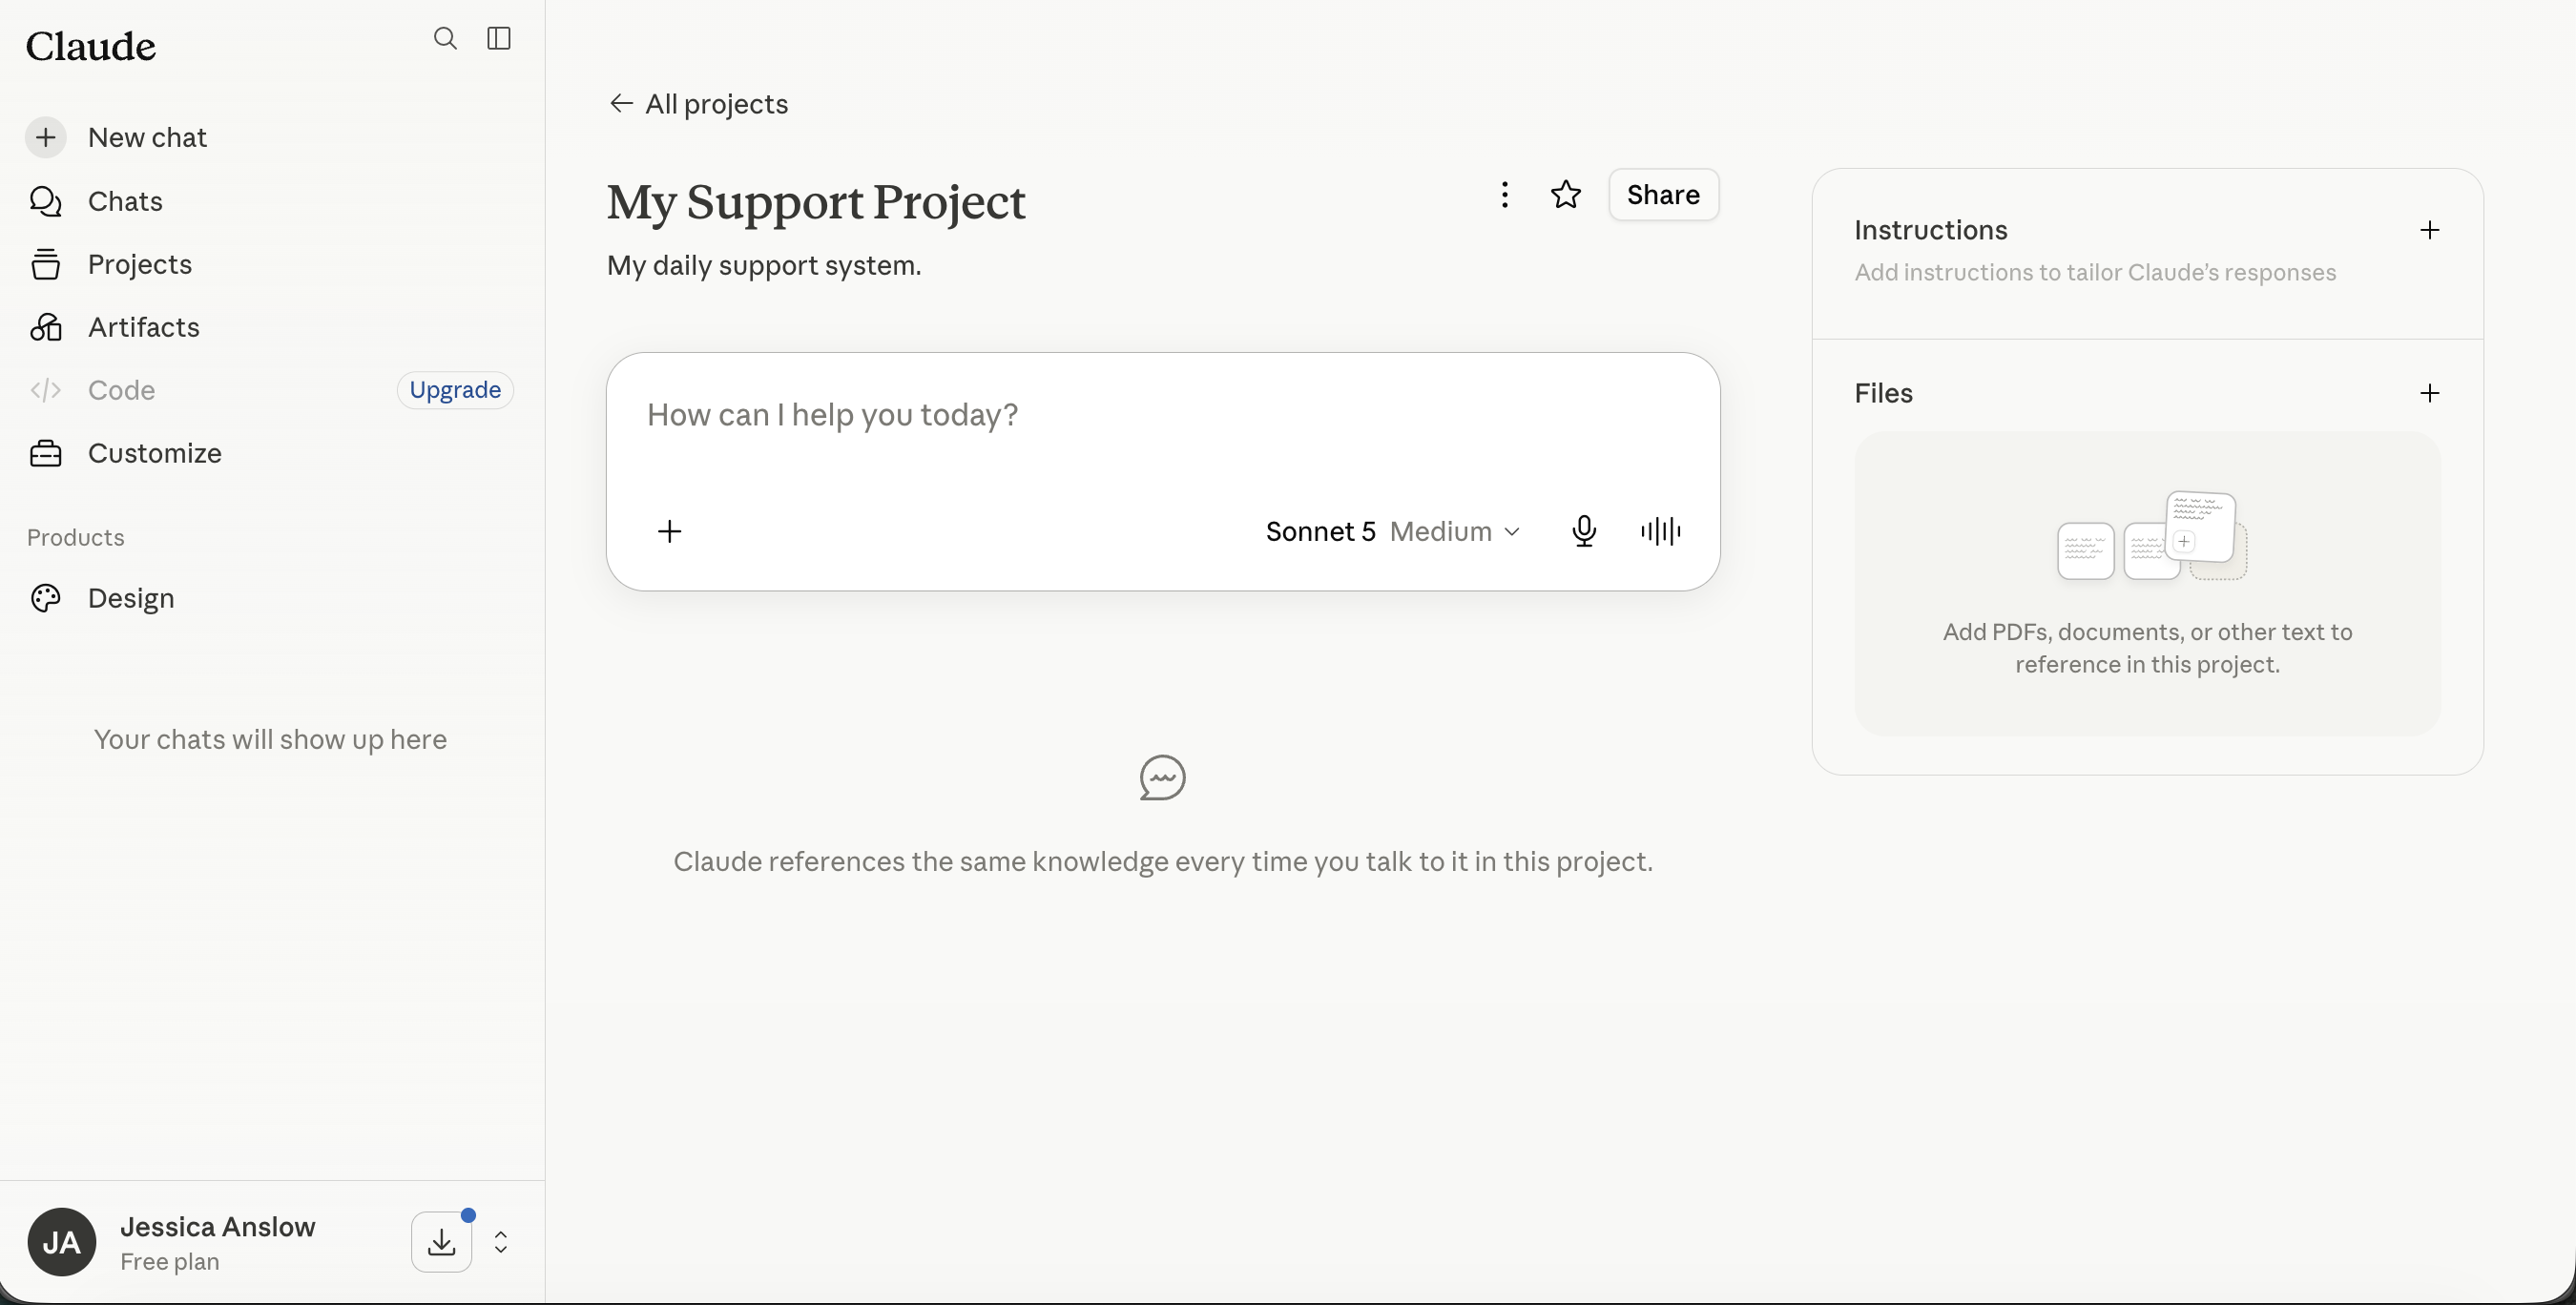Open Design under Products
This screenshot has height=1305, width=2576.
pyautogui.click(x=270, y=598)
